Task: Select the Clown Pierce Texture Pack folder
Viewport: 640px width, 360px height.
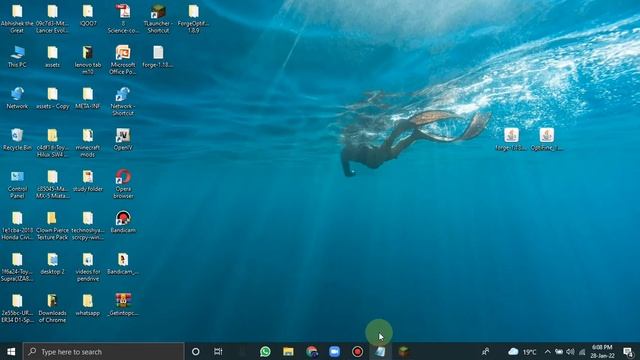Action: click(x=52, y=225)
